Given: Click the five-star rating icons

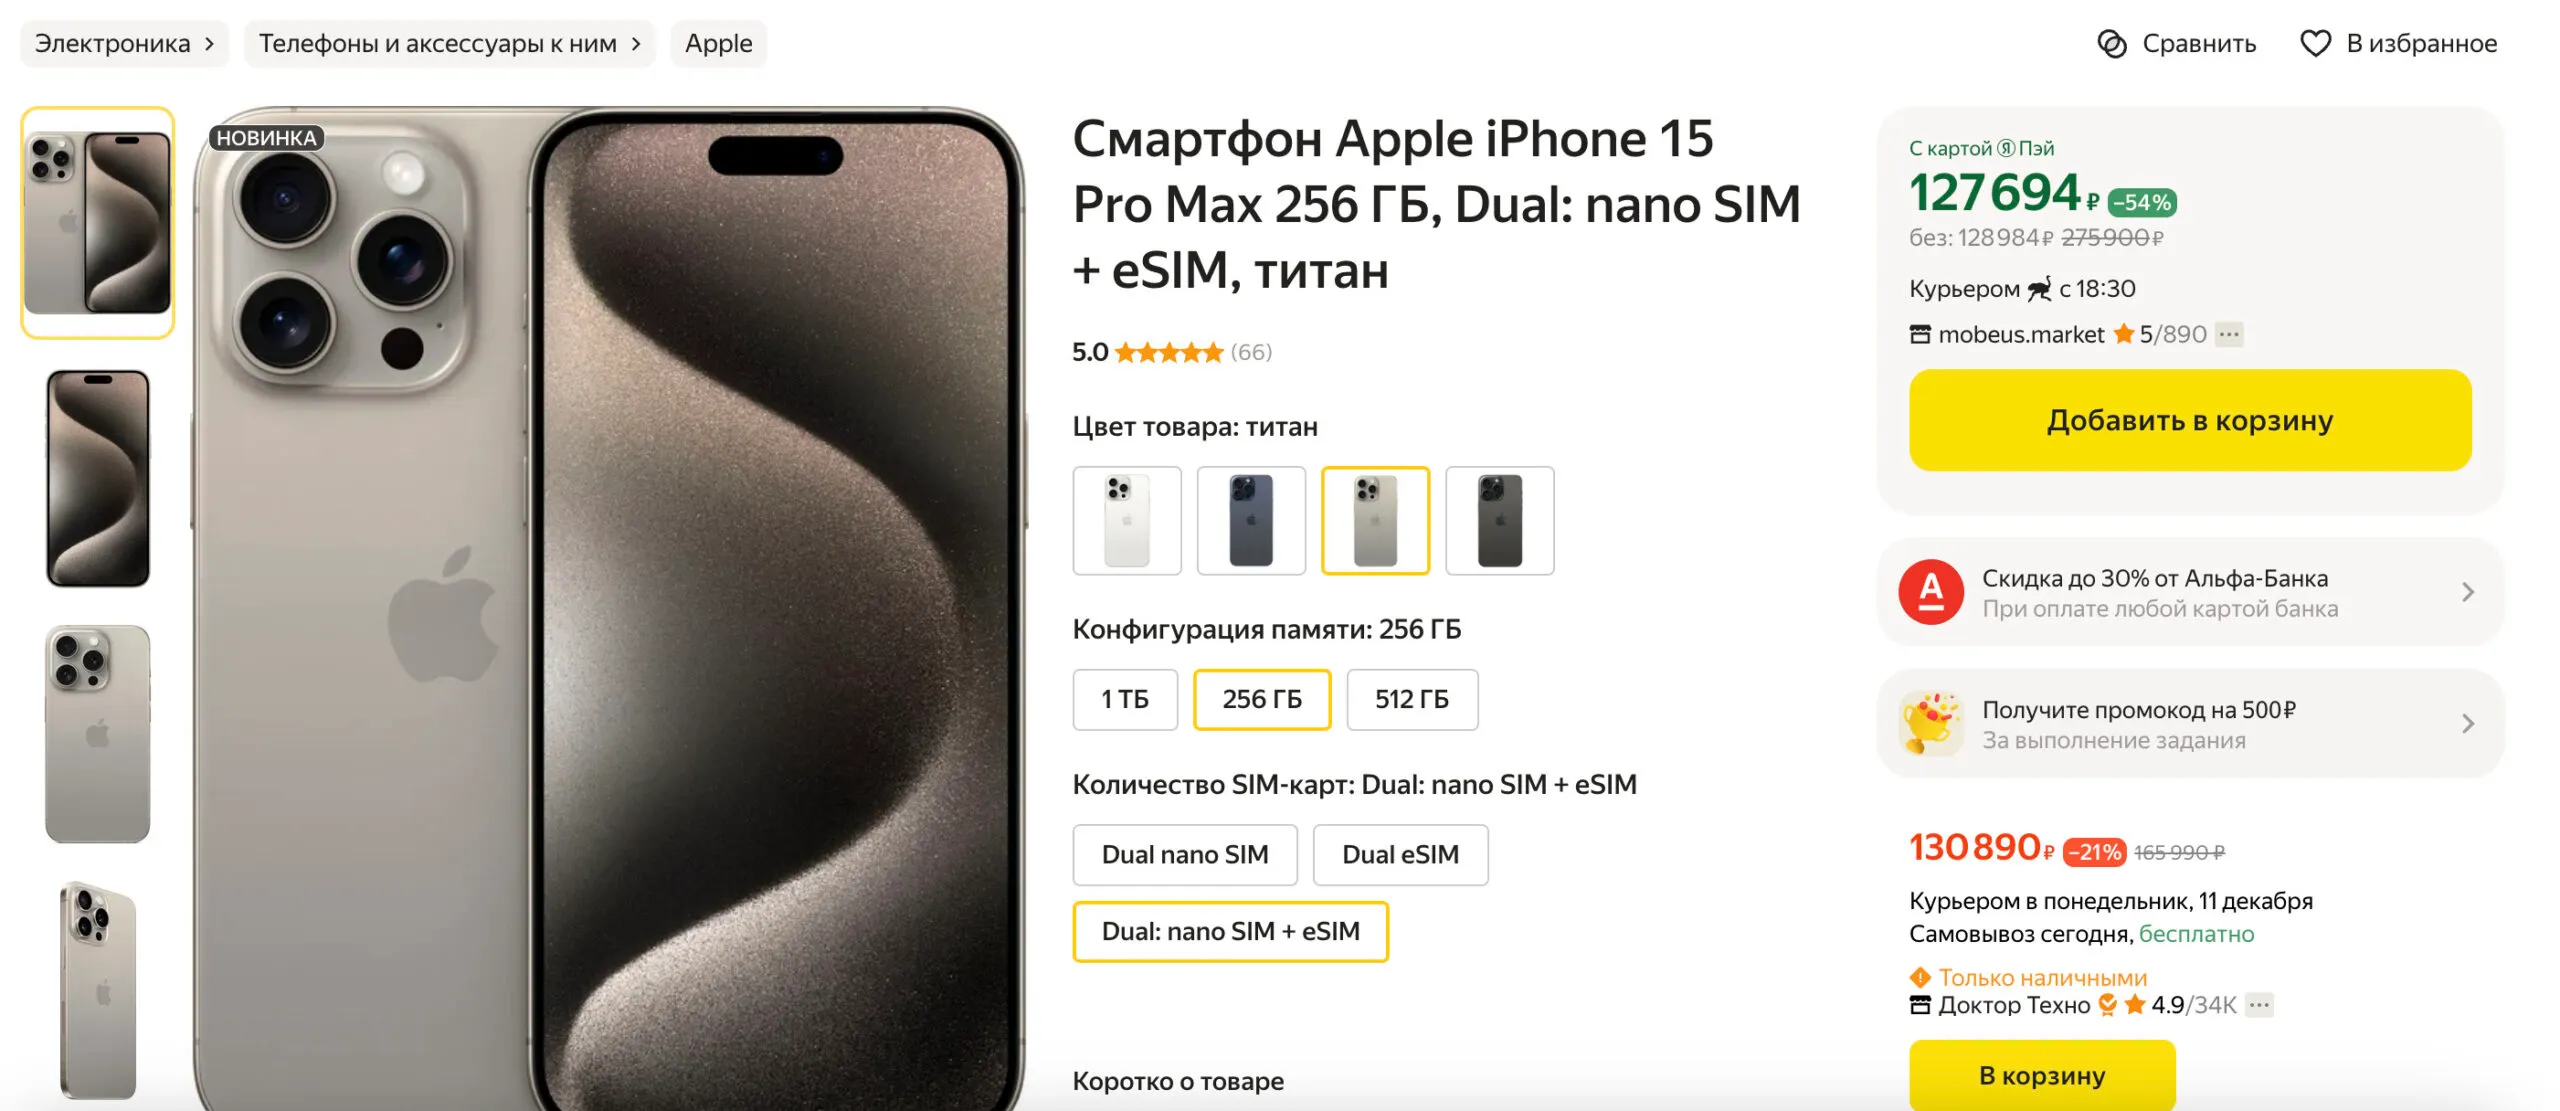Looking at the screenshot, I should tap(1169, 352).
